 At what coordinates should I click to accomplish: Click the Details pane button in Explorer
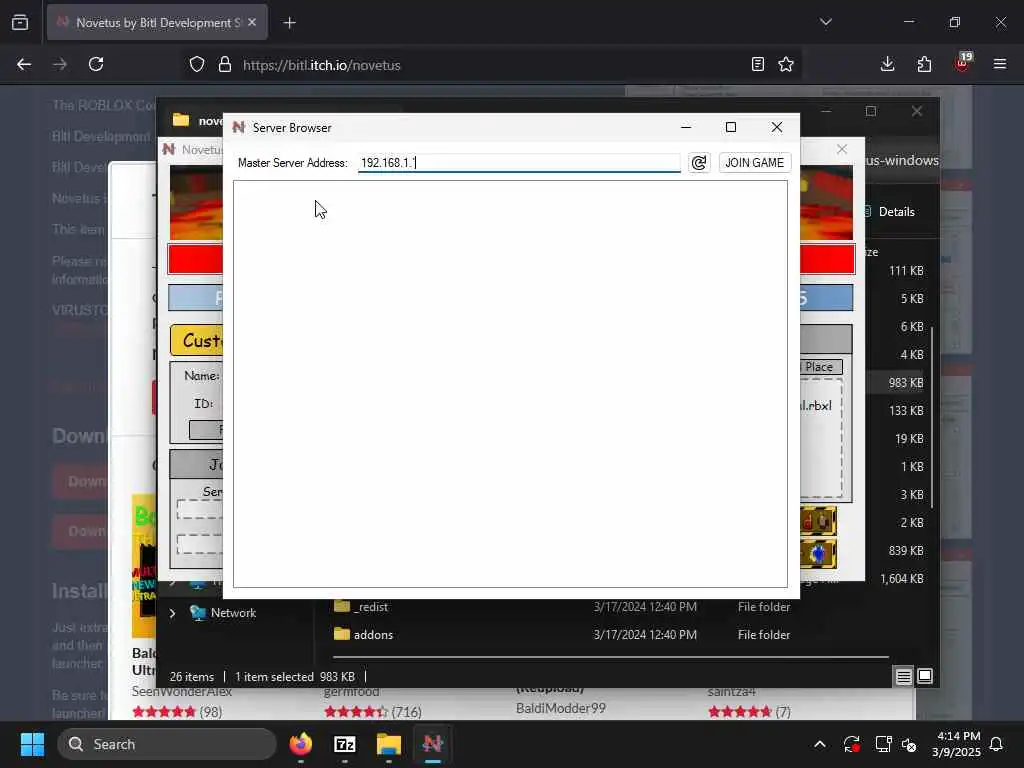(x=890, y=212)
